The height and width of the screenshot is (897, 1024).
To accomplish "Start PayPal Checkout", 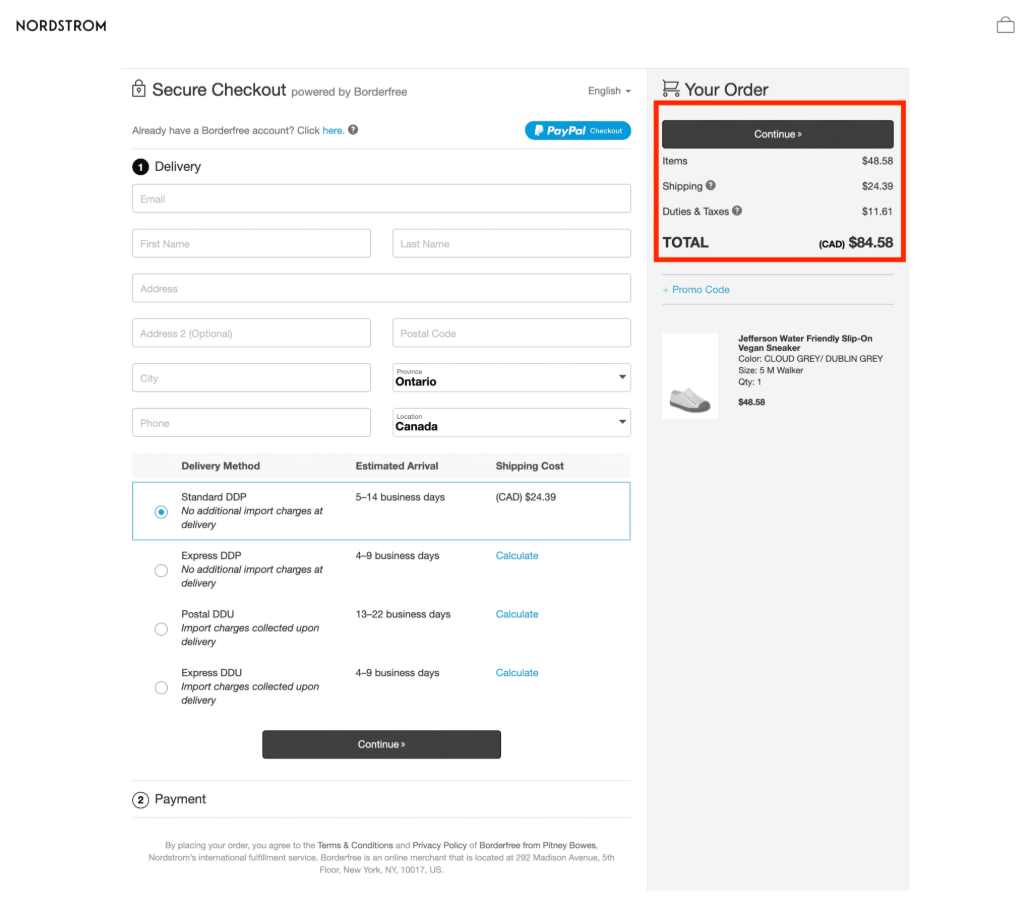I will (x=577, y=130).
